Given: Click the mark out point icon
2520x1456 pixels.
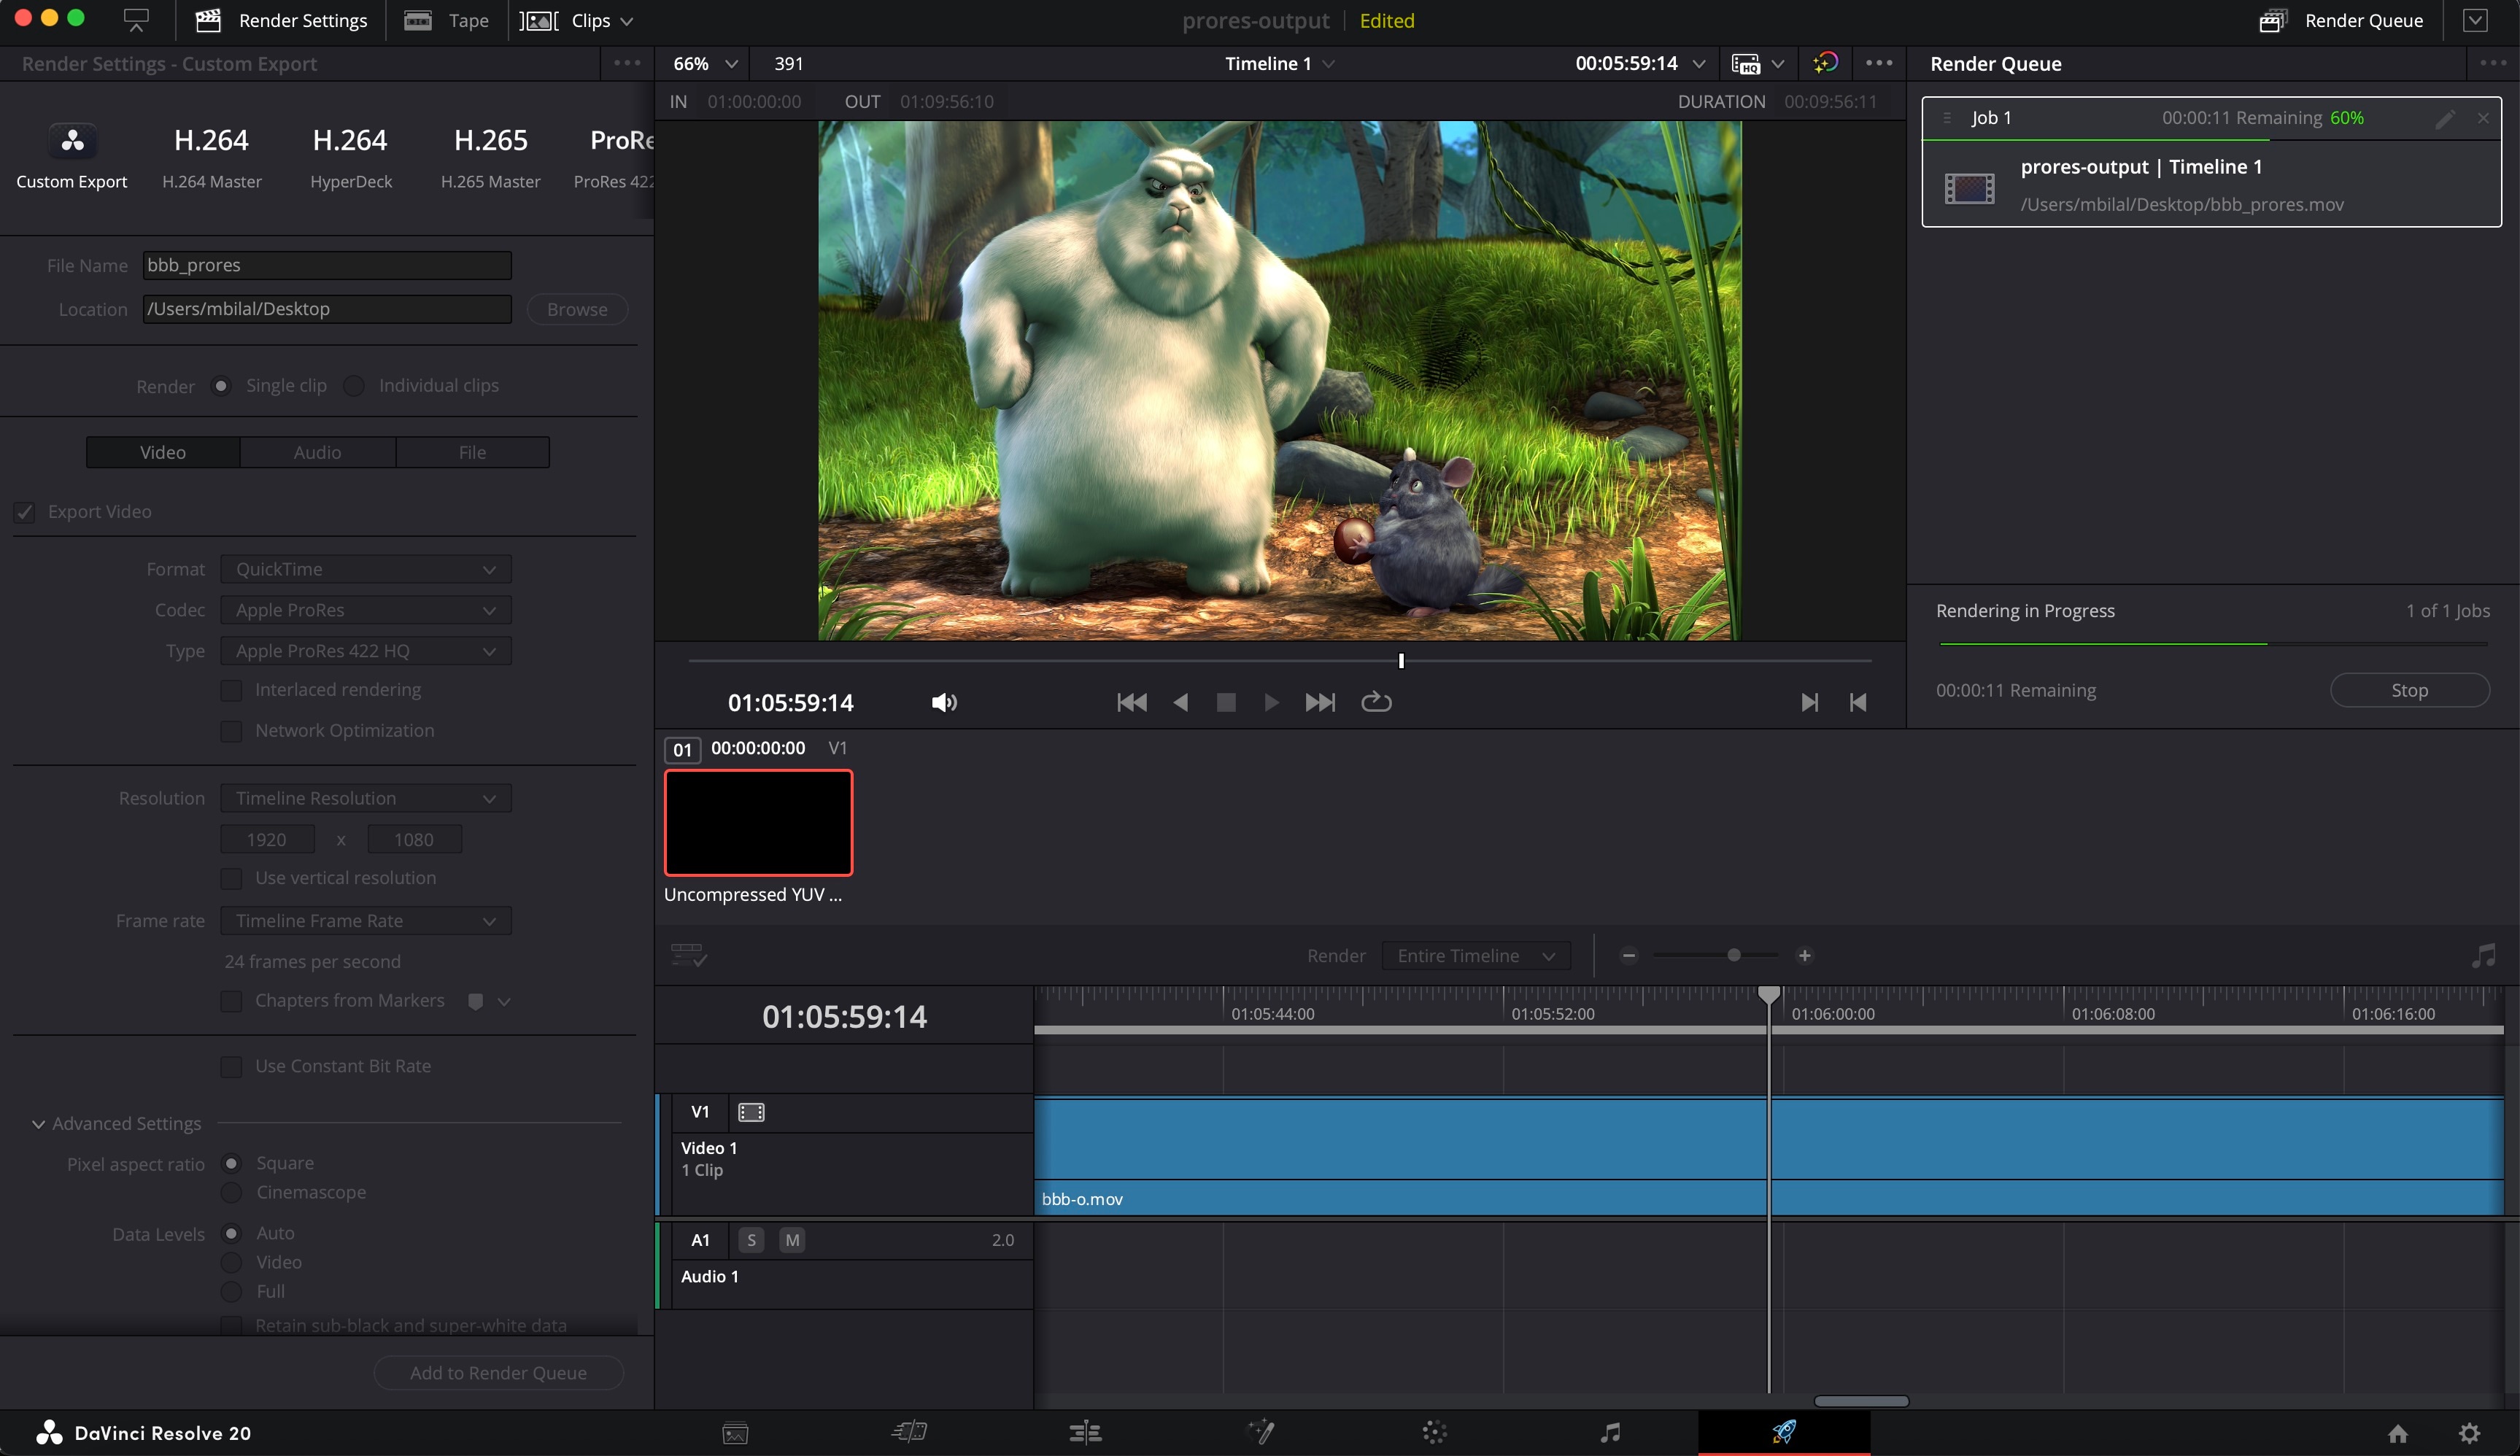Looking at the screenshot, I should tap(1858, 703).
